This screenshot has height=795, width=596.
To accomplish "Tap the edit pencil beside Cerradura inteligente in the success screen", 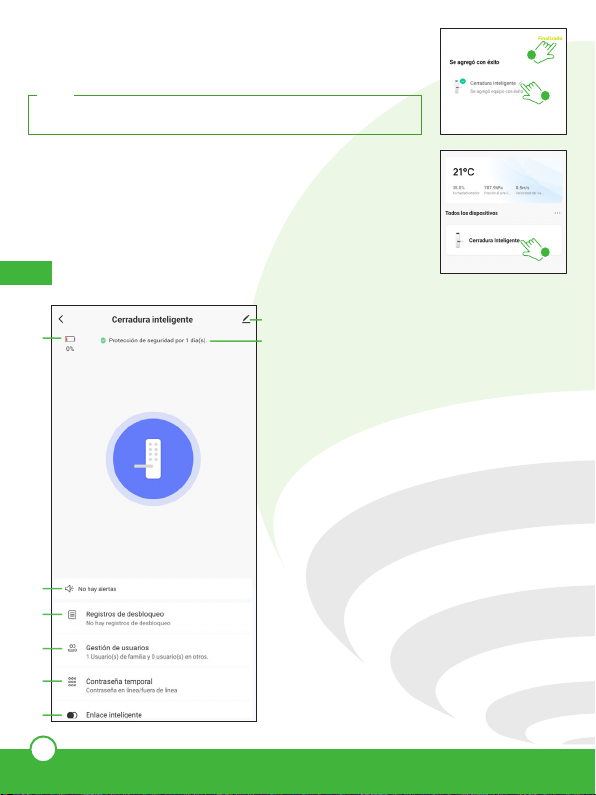I will [520, 83].
